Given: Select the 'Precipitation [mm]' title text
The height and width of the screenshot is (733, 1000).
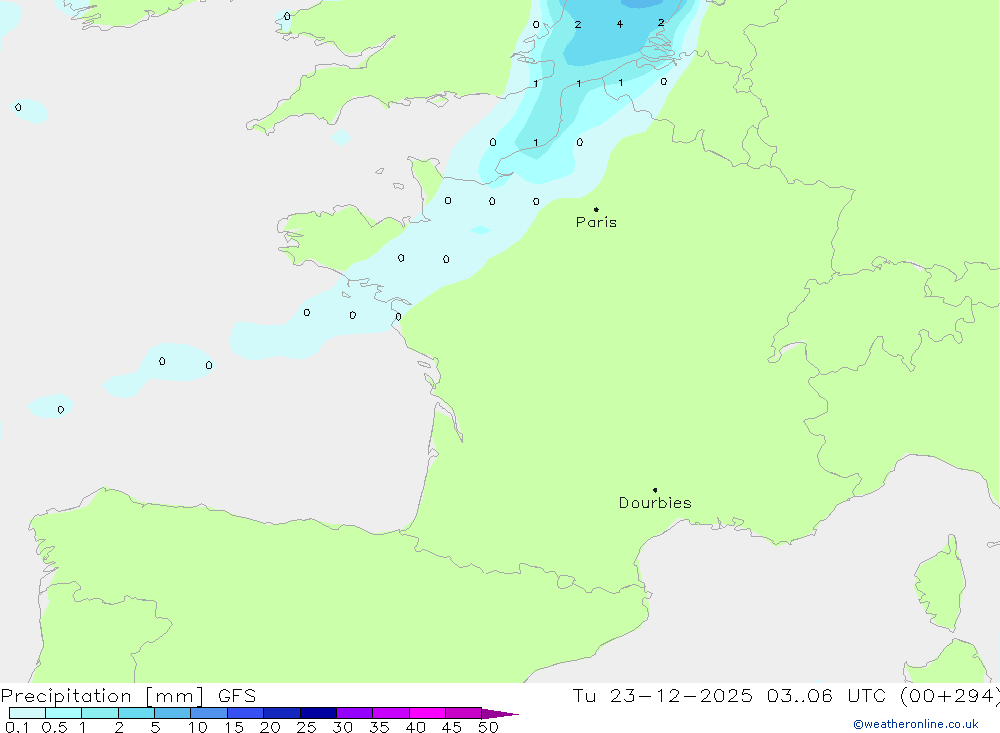Looking at the screenshot, I should [x=103, y=696].
